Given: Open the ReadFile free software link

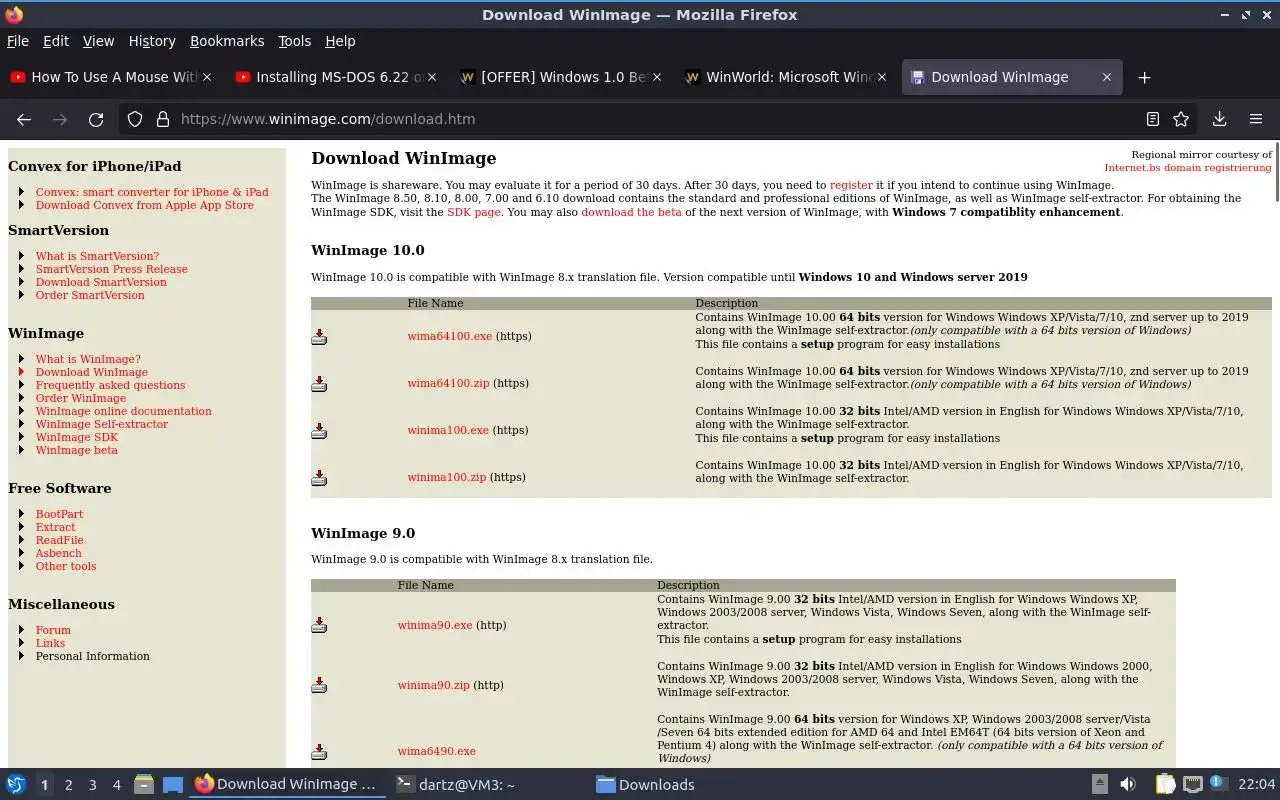Looking at the screenshot, I should [x=59, y=540].
